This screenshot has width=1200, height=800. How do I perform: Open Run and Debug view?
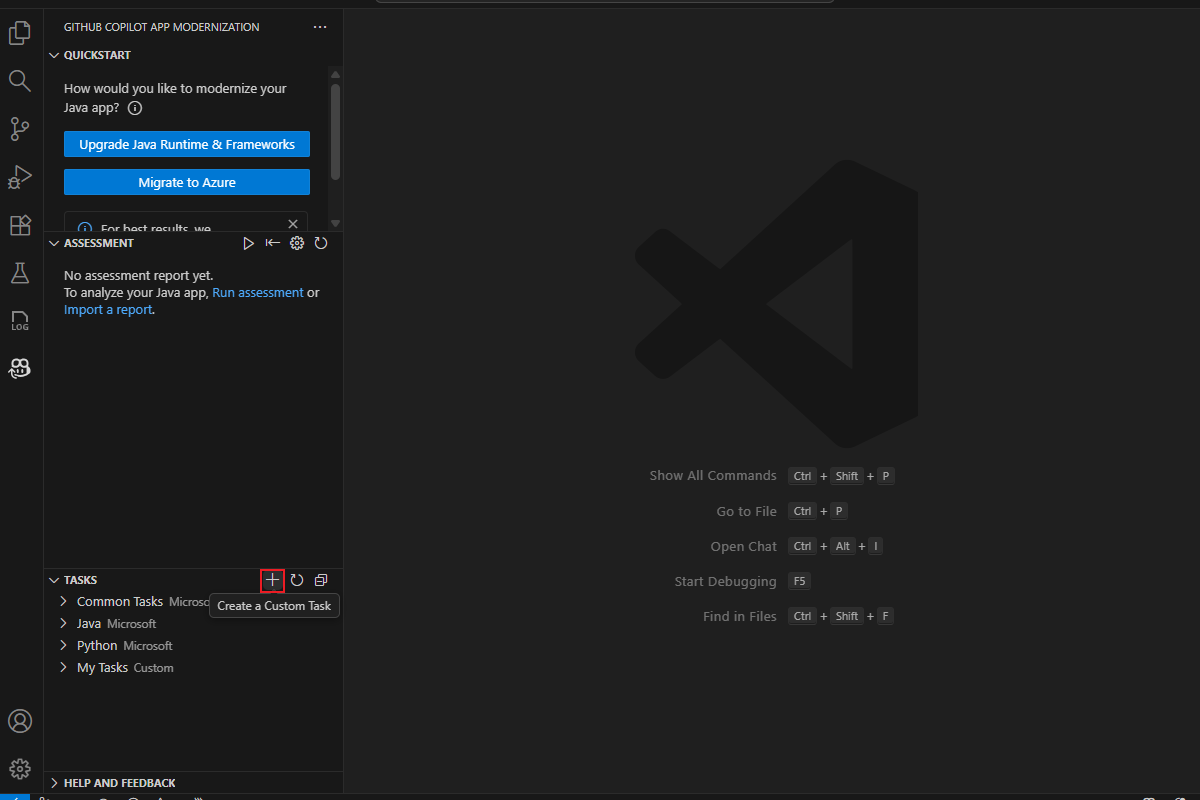(20, 177)
